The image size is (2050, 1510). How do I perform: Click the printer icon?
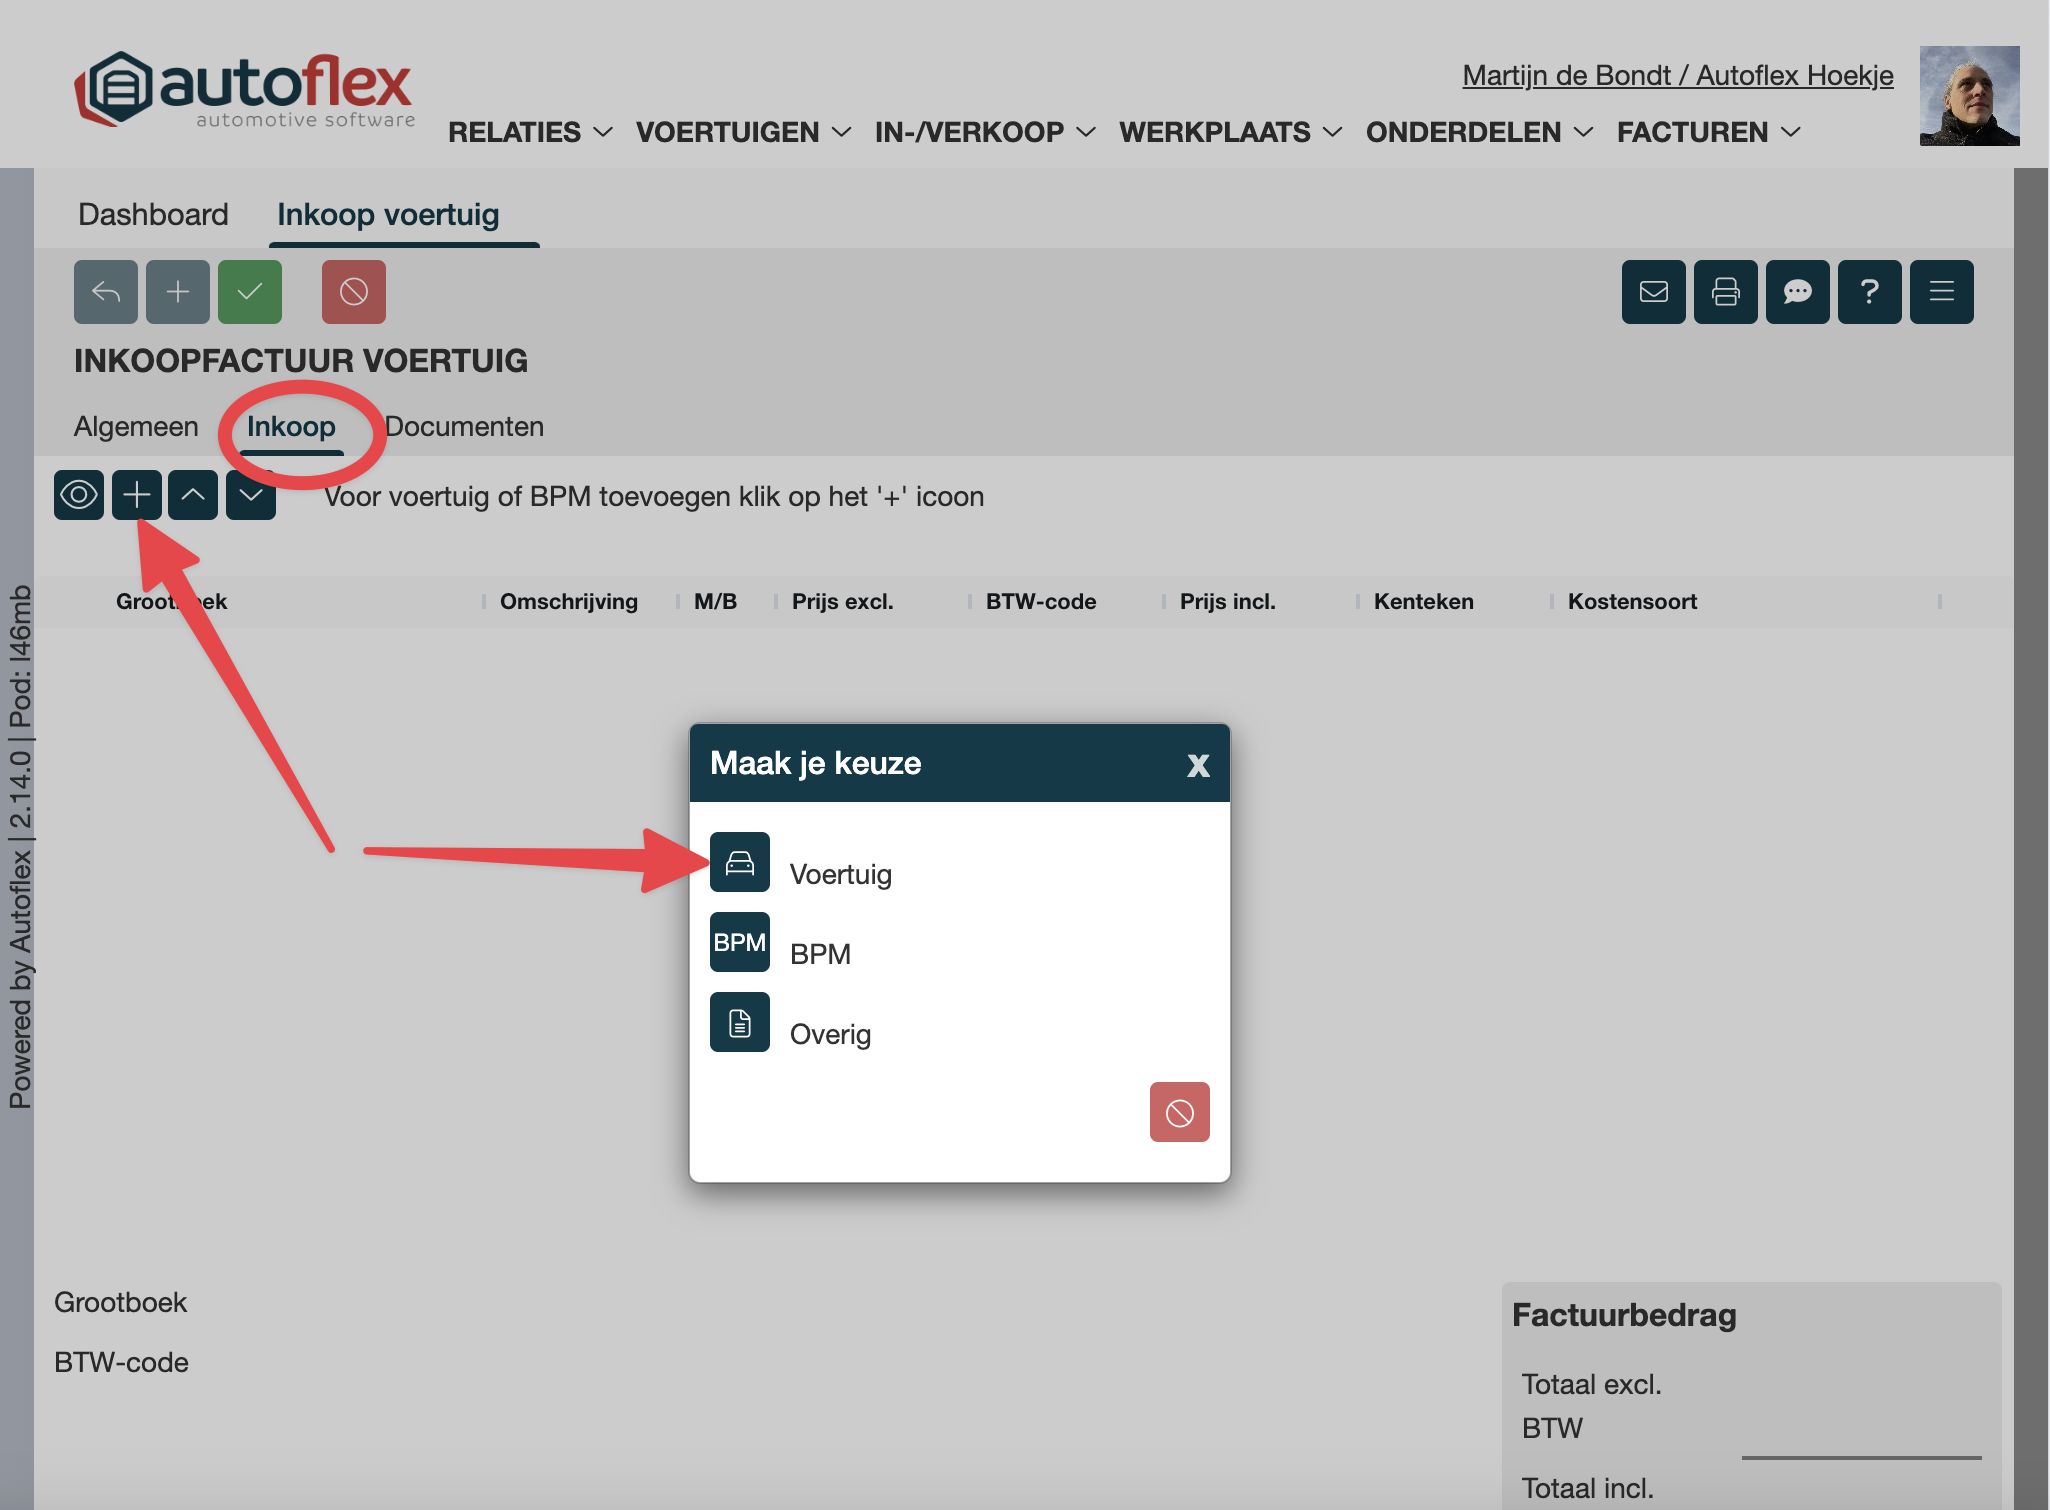[x=1725, y=292]
